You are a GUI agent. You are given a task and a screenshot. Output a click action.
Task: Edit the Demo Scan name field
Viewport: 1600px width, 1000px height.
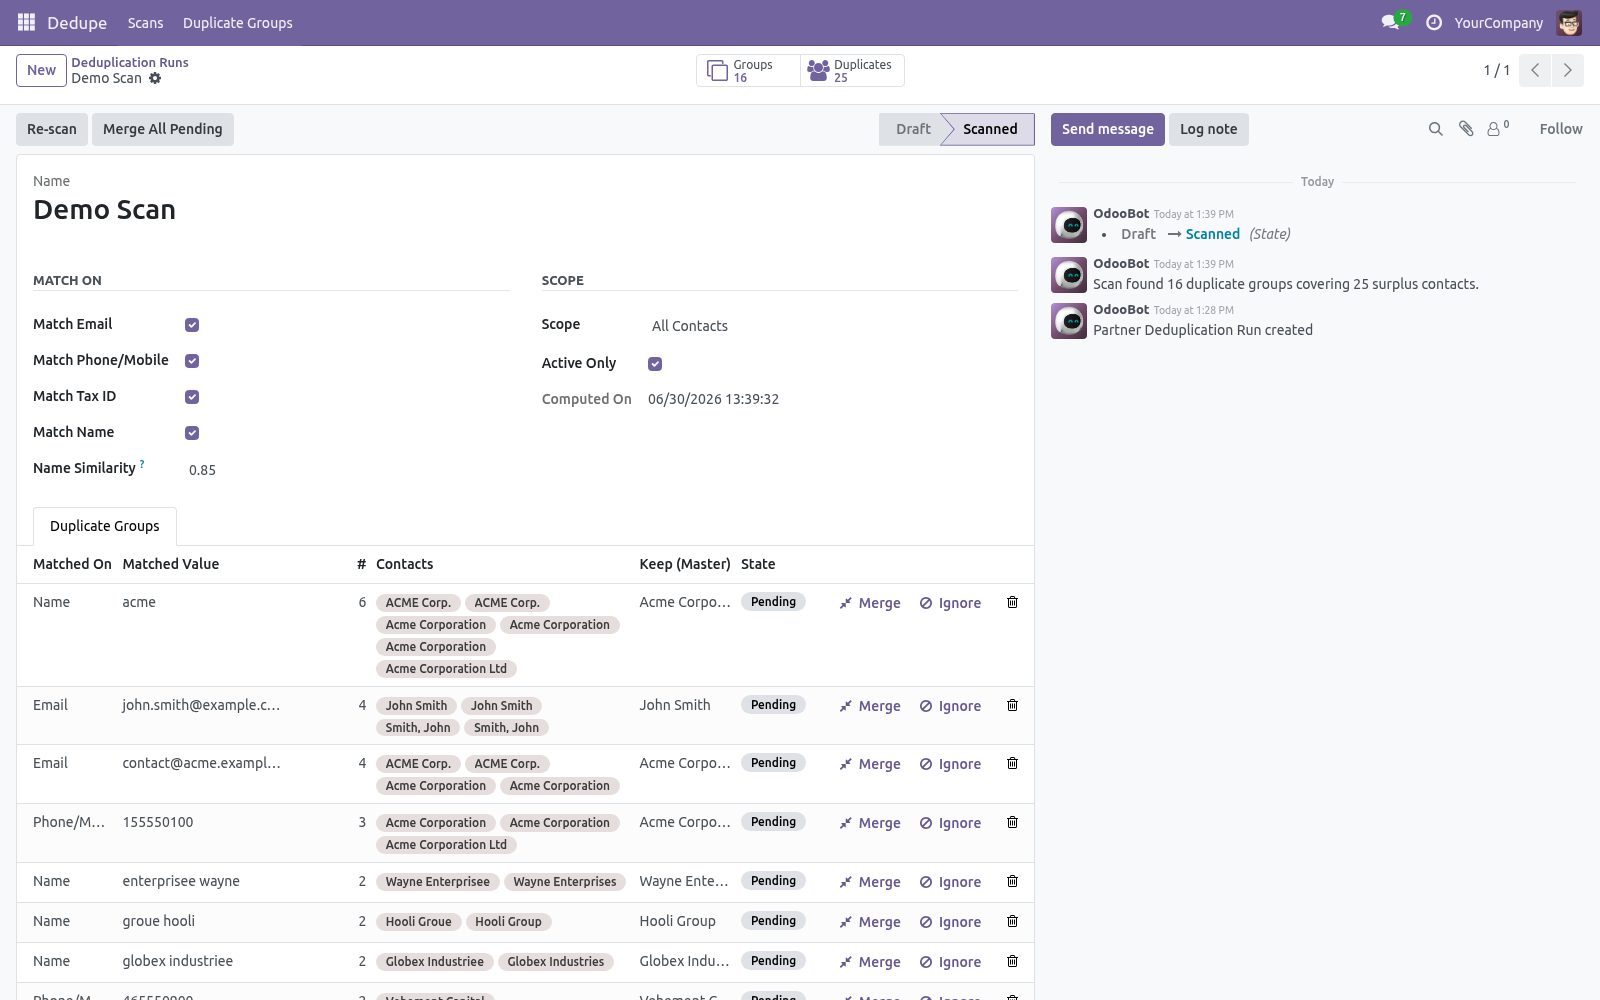click(x=525, y=210)
